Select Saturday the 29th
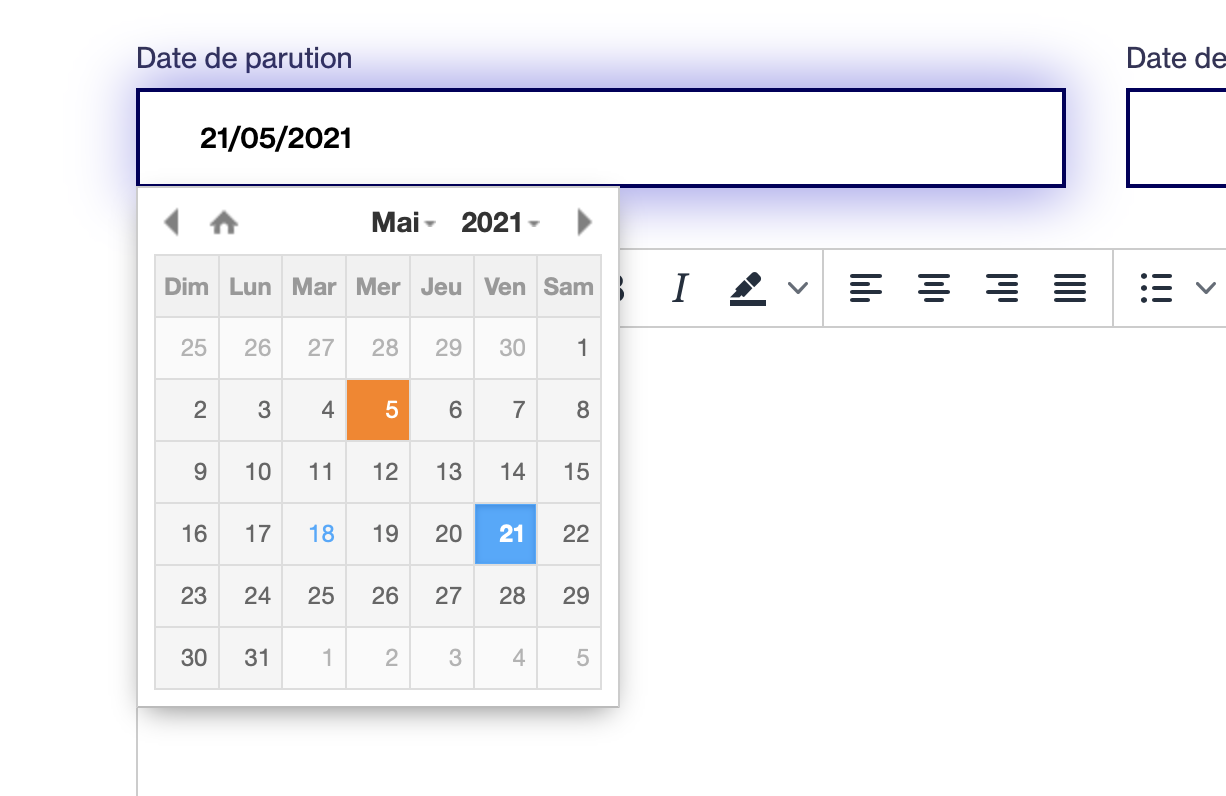The width and height of the screenshot is (1226, 796). [570, 596]
